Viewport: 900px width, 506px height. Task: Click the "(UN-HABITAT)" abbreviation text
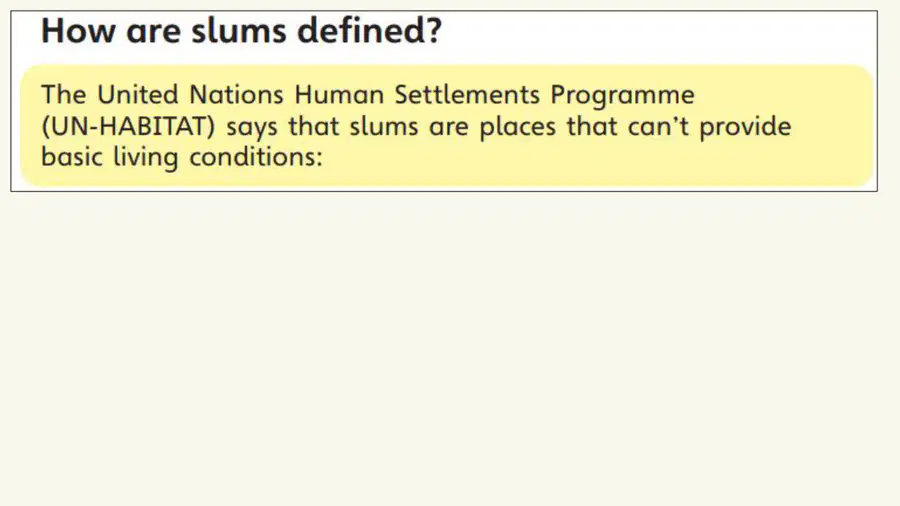click(x=128, y=127)
